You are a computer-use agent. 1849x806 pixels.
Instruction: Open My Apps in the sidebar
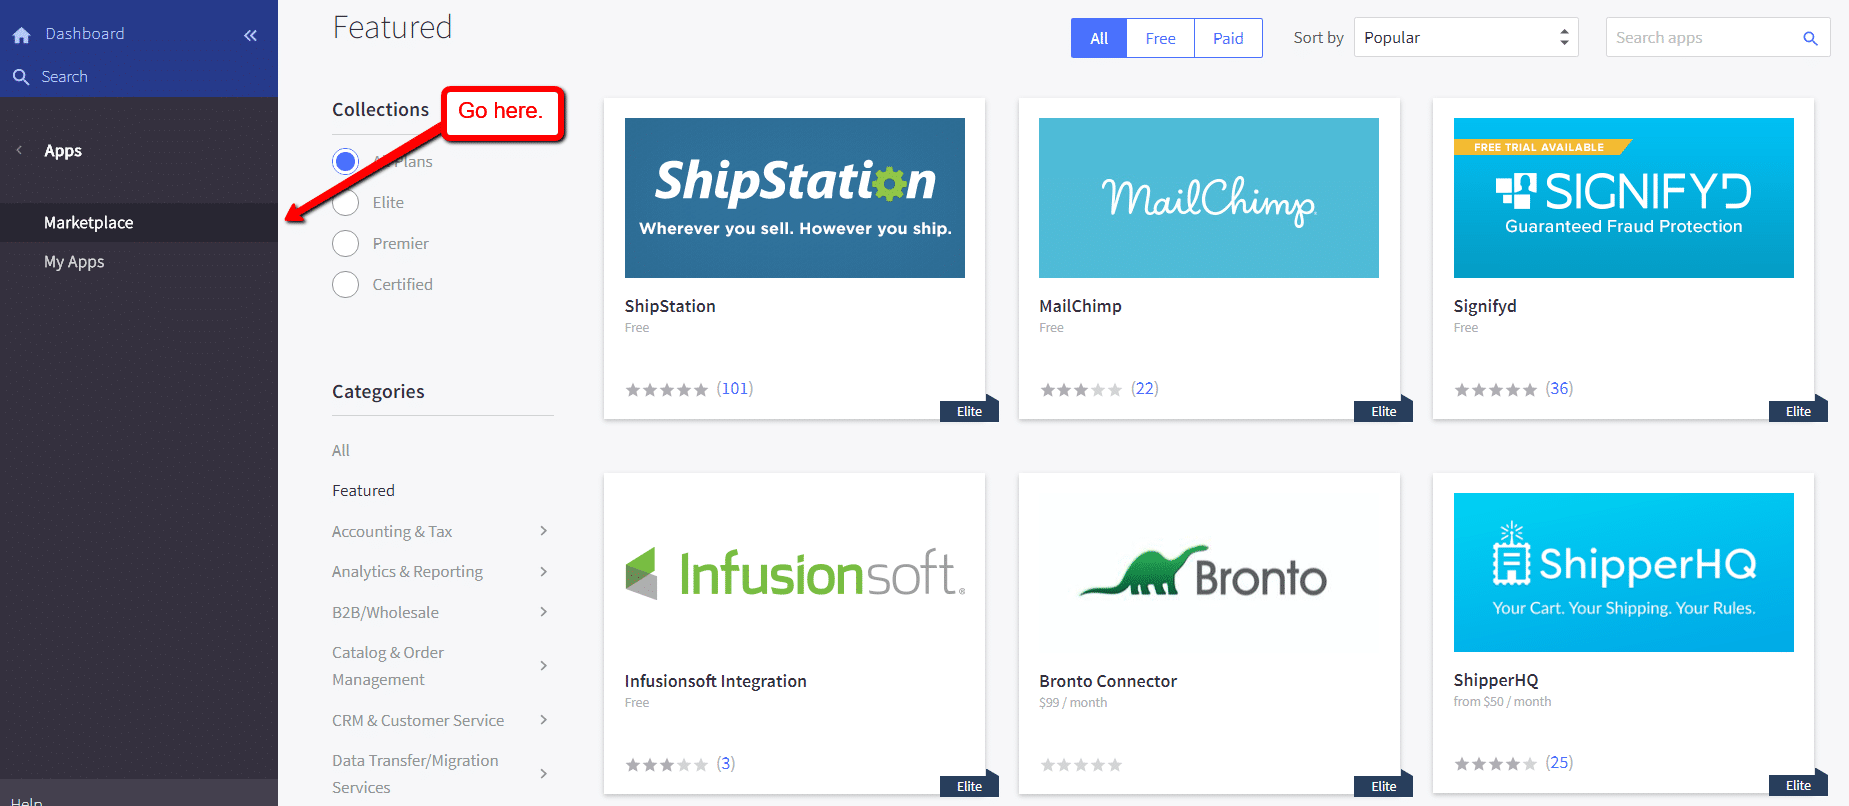click(x=74, y=262)
